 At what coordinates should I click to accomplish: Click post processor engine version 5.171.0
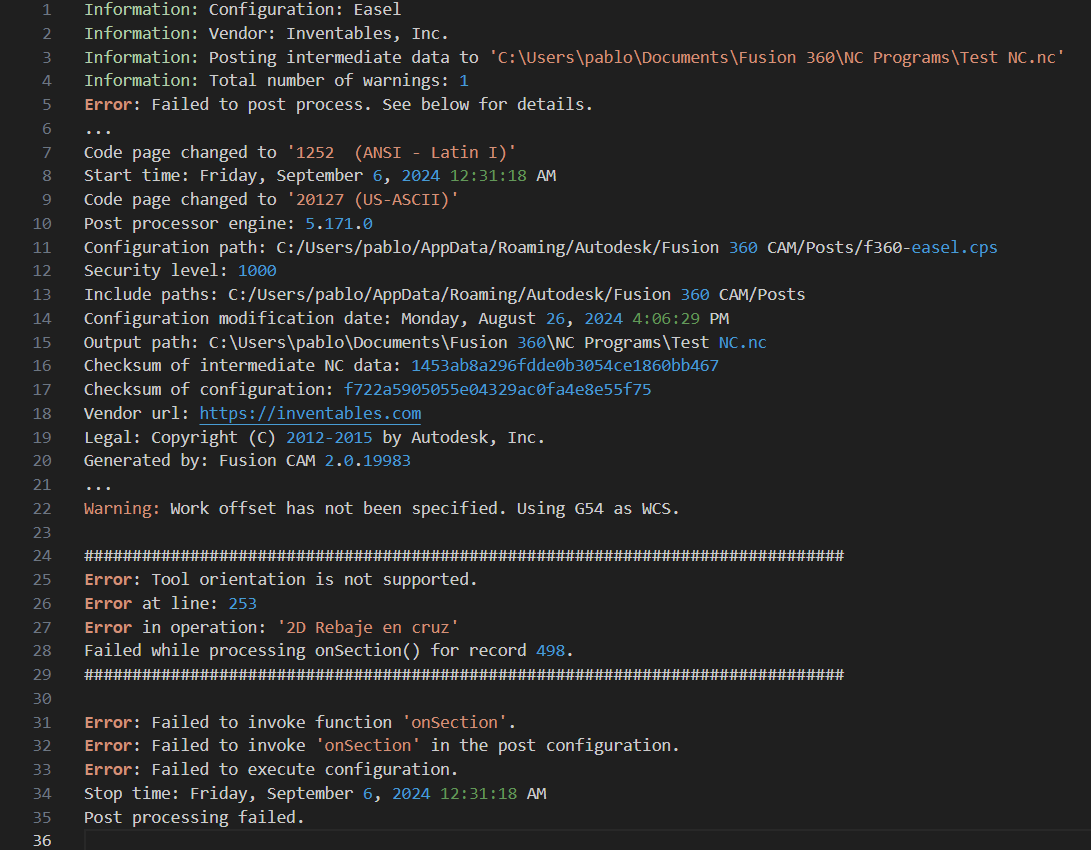coord(339,223)
